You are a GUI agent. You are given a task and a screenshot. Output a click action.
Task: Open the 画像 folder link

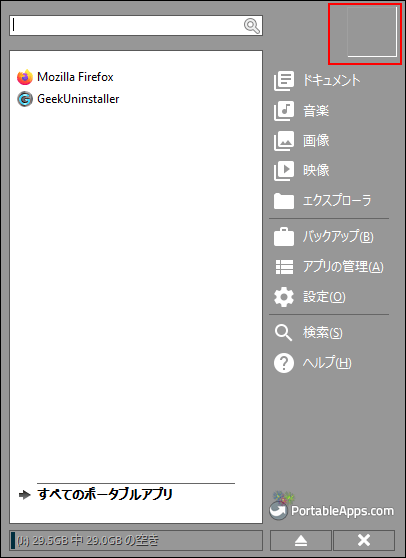coord(316,141)
